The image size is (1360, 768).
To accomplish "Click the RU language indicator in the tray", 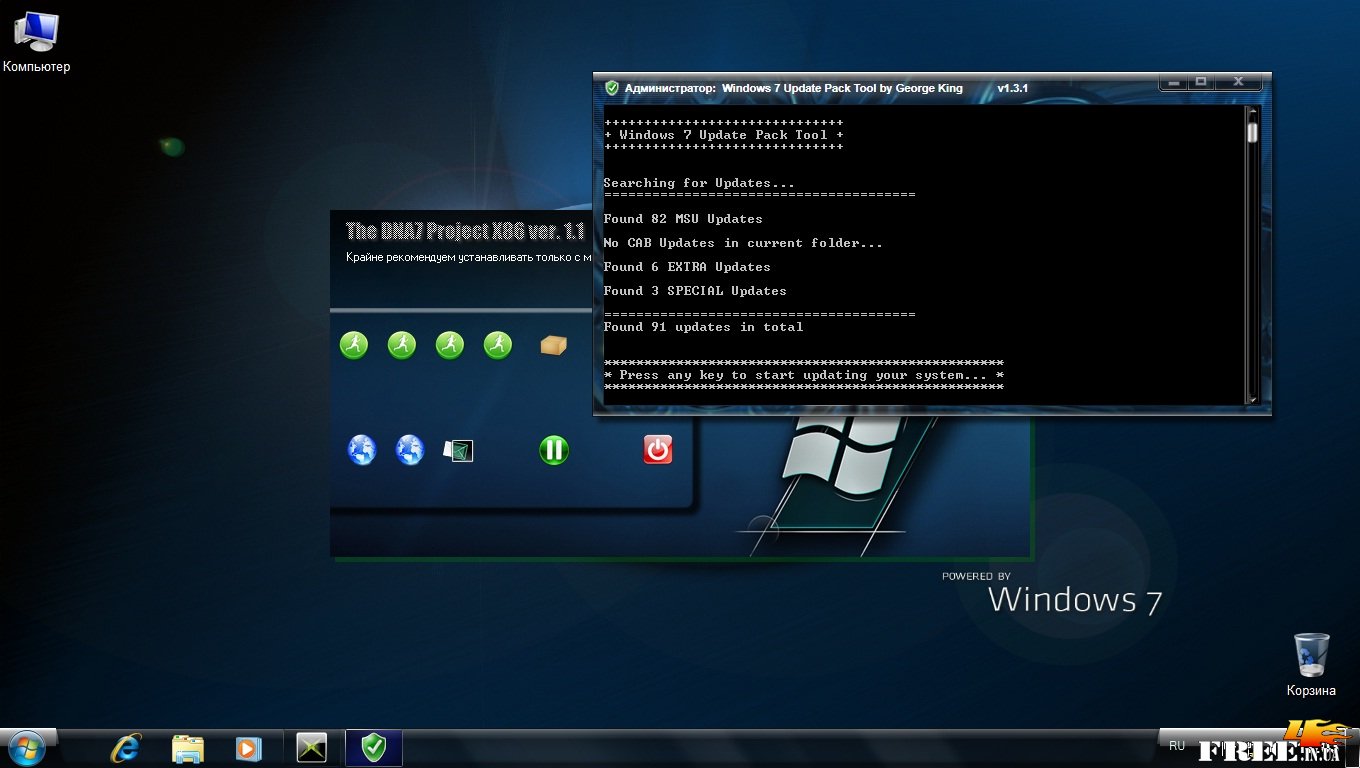I will (x=1177, y=746).
